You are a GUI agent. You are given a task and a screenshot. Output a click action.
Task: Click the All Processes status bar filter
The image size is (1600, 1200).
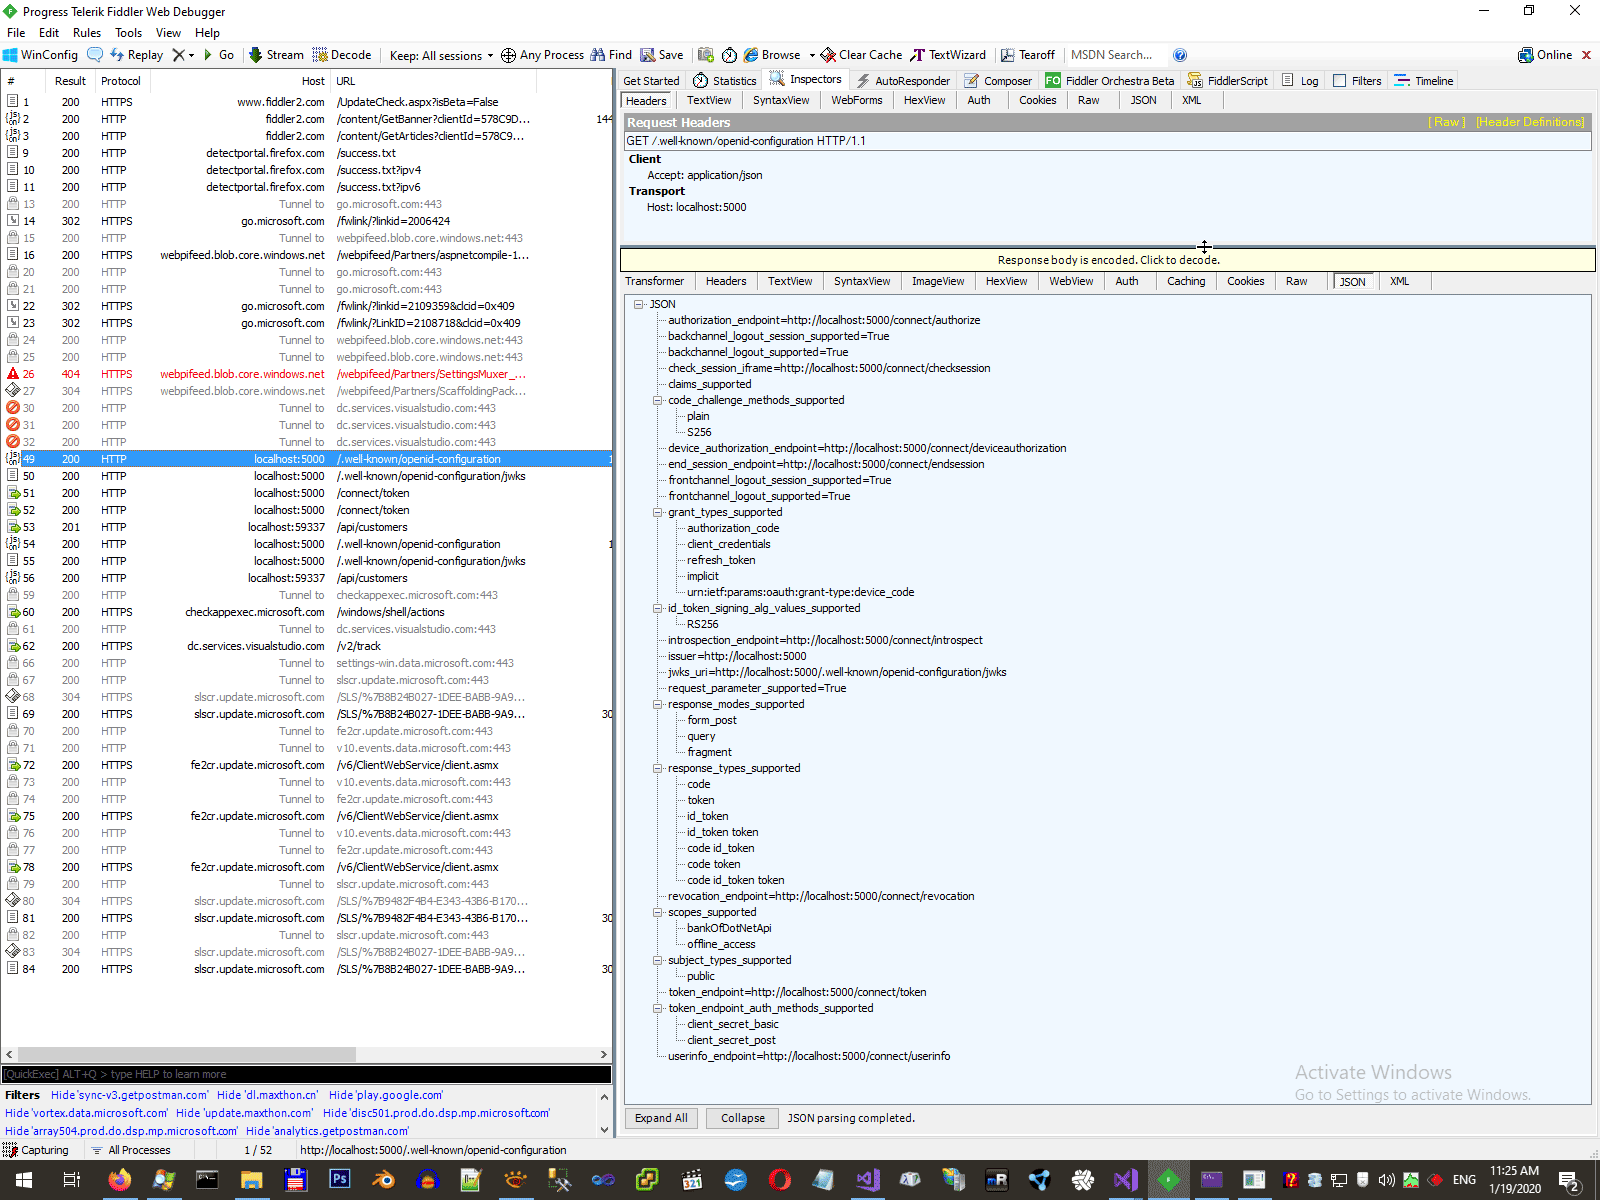pos(130,1150)
